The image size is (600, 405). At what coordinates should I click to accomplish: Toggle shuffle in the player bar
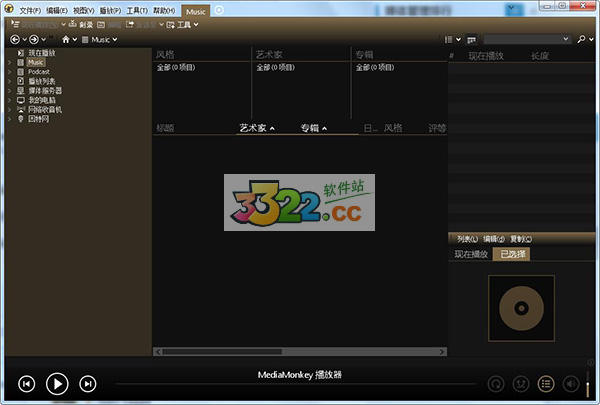(x=520, y=383)
